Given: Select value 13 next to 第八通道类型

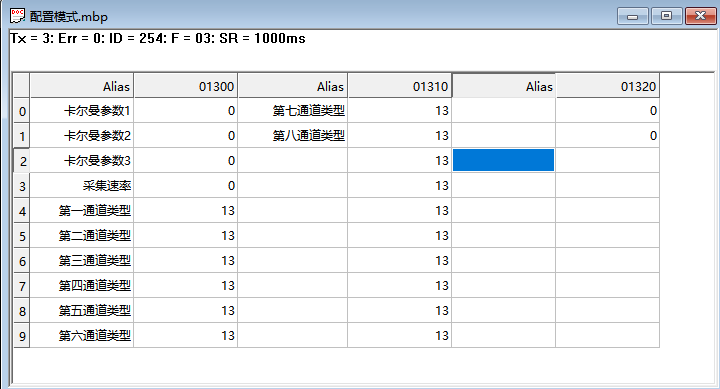Looking at the screenshot, I should pos(399,135).
